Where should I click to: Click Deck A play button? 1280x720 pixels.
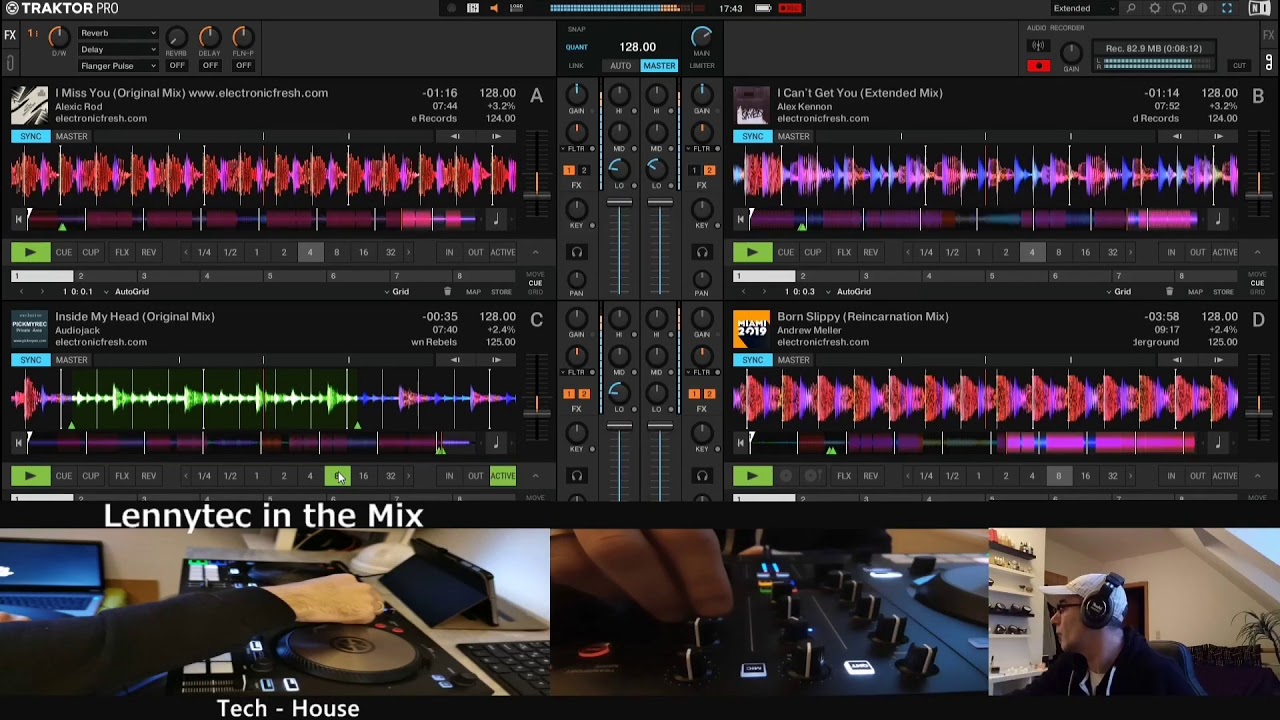pos(30,252)
